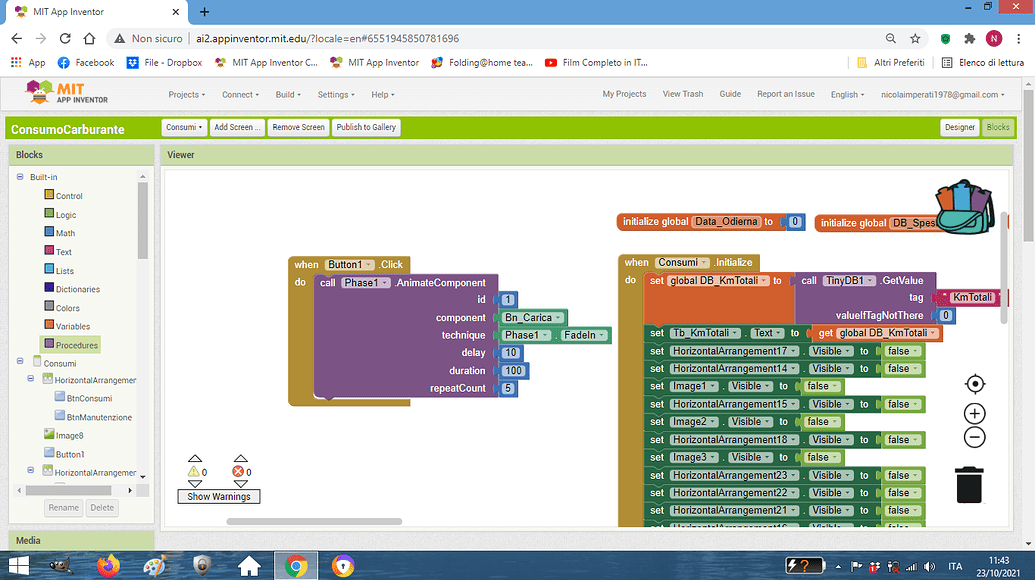Click the Show Warnings button
This screenshot has width=1035, height=580.
point(218,496)
